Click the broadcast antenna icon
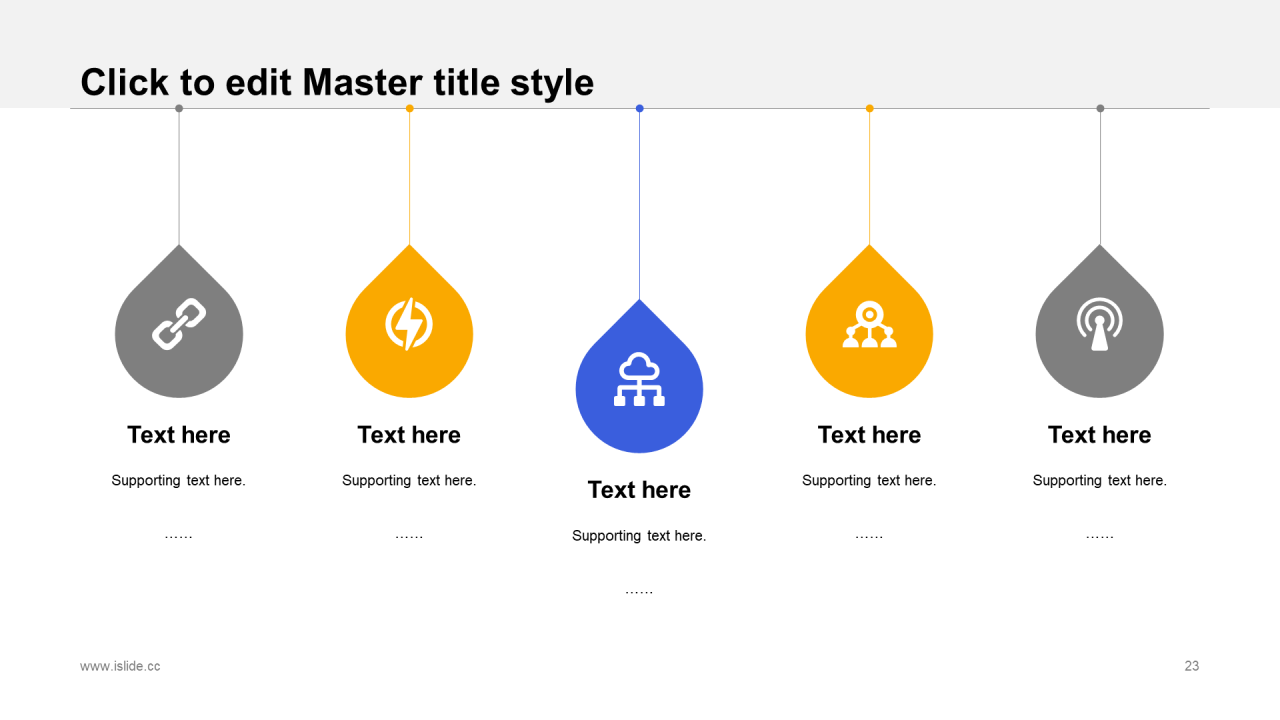 coord(1099,325)
